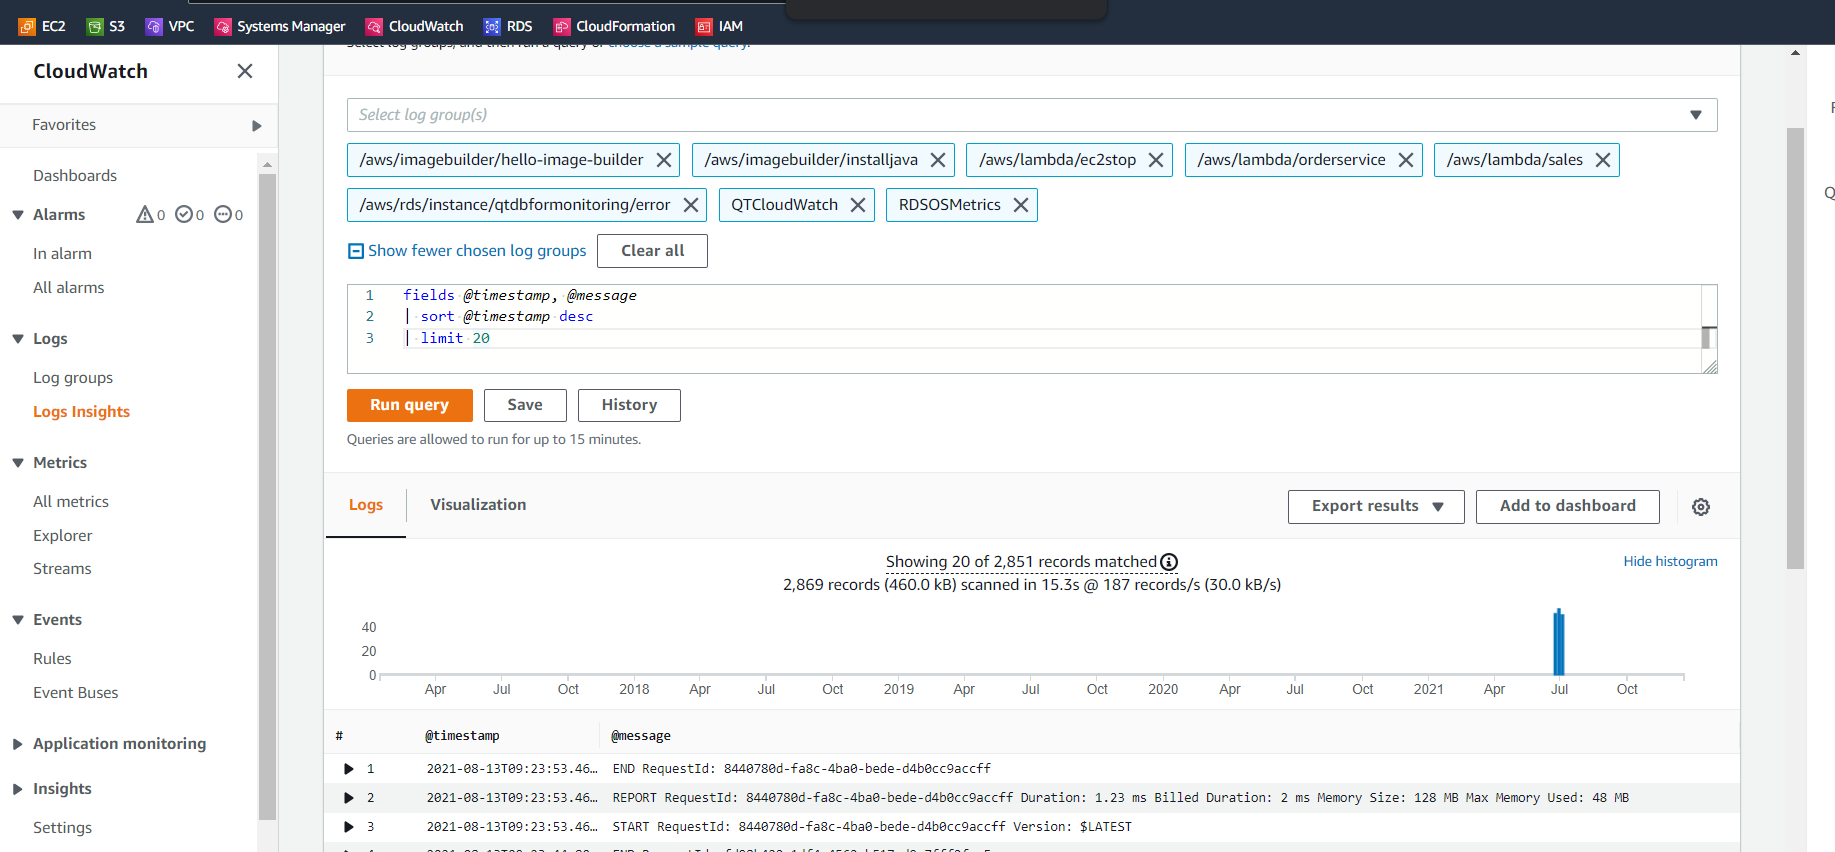Open the IAM service shortcut
Screen dimensions: 1835x852
(720, 26)
